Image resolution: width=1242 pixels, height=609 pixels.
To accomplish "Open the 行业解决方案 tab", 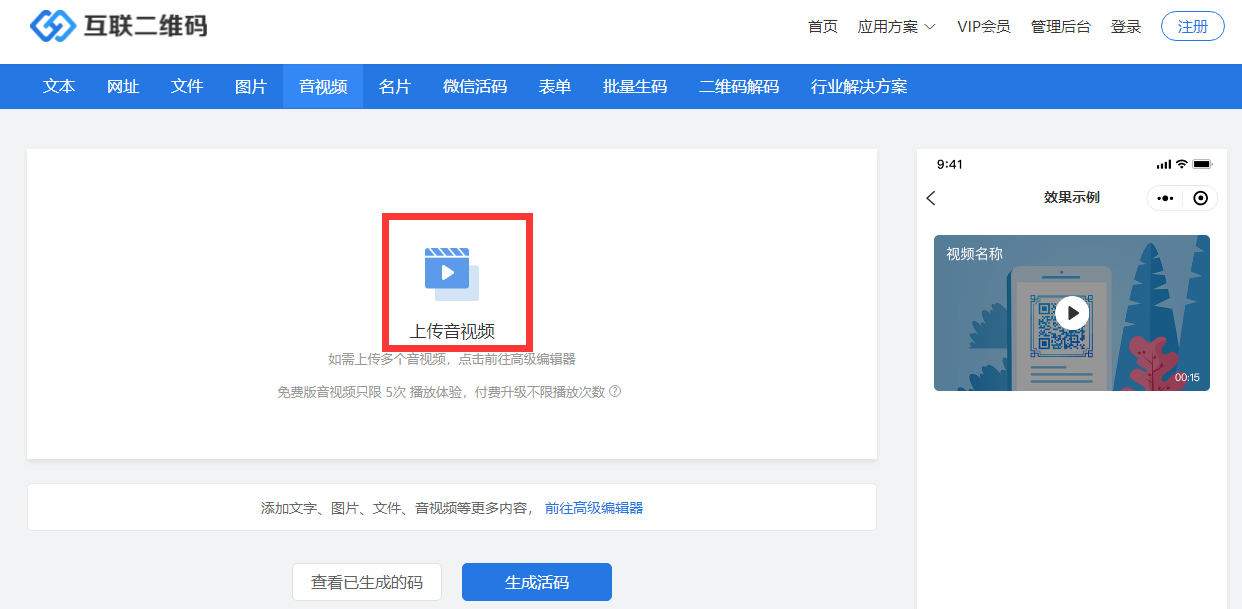I will coord(859,87).
